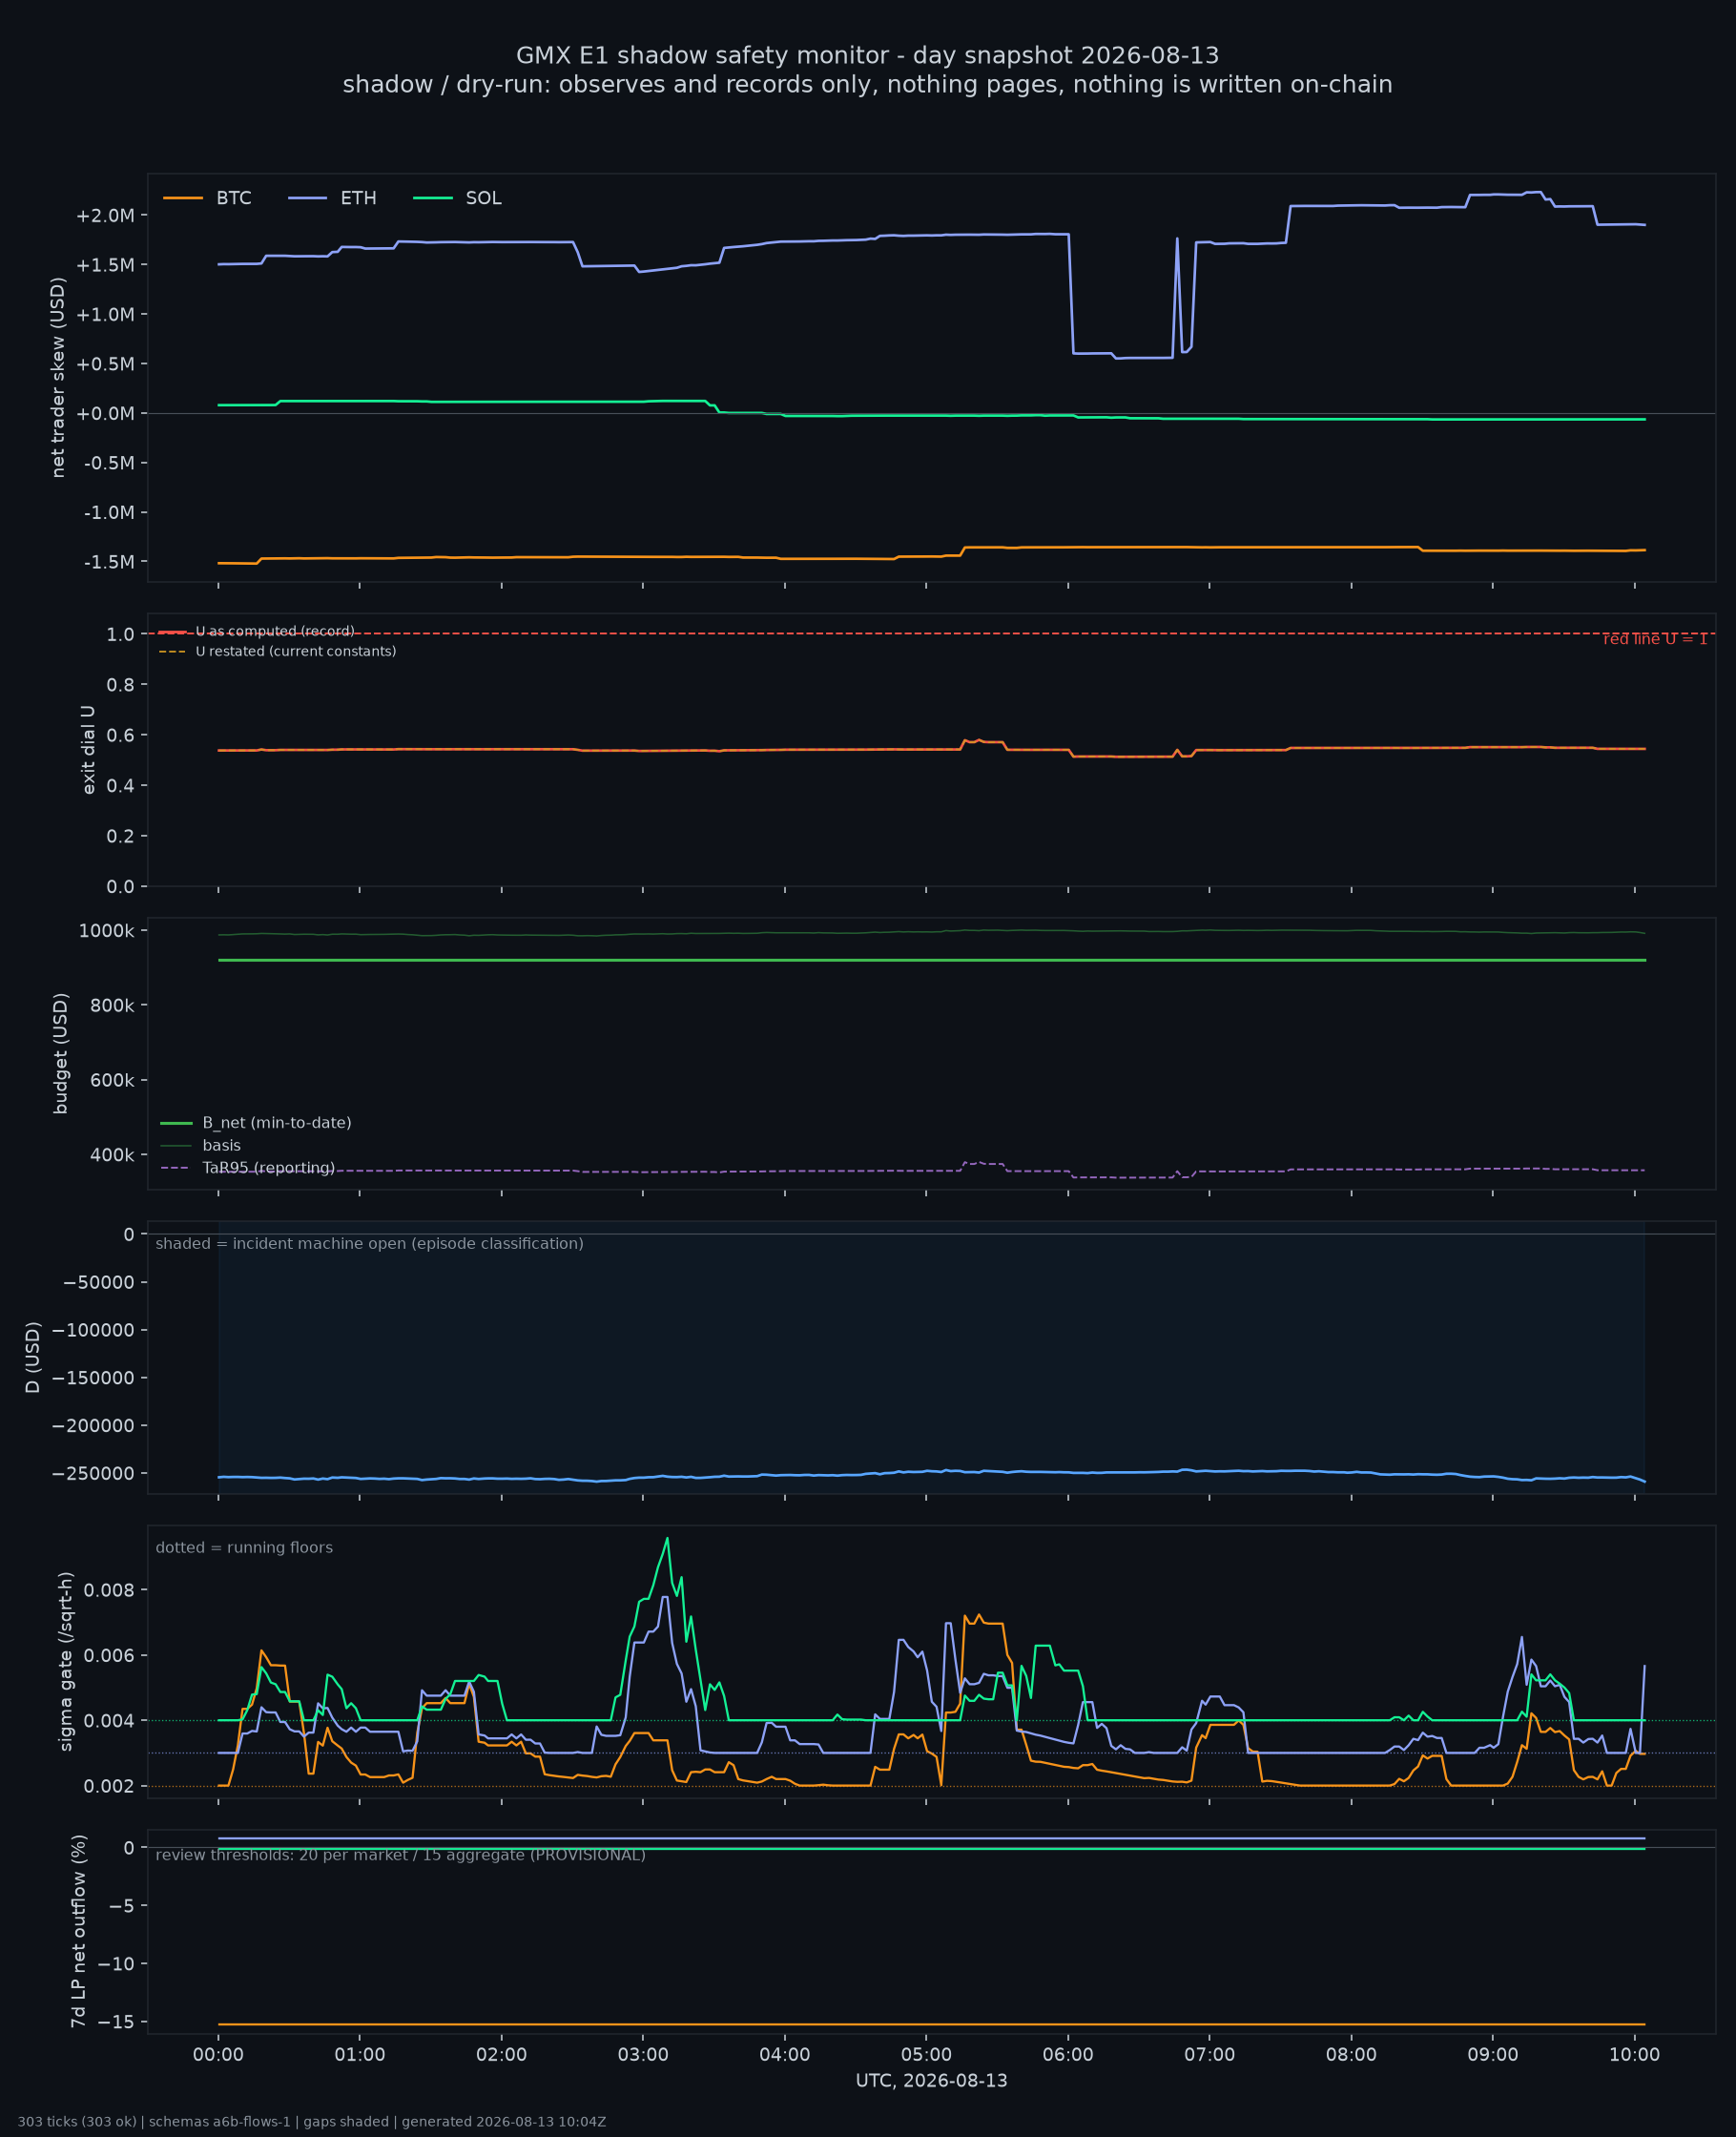1736x2137 pixels.
Task: Click the "0.002" sigma gate tick
Action: 107,1787
